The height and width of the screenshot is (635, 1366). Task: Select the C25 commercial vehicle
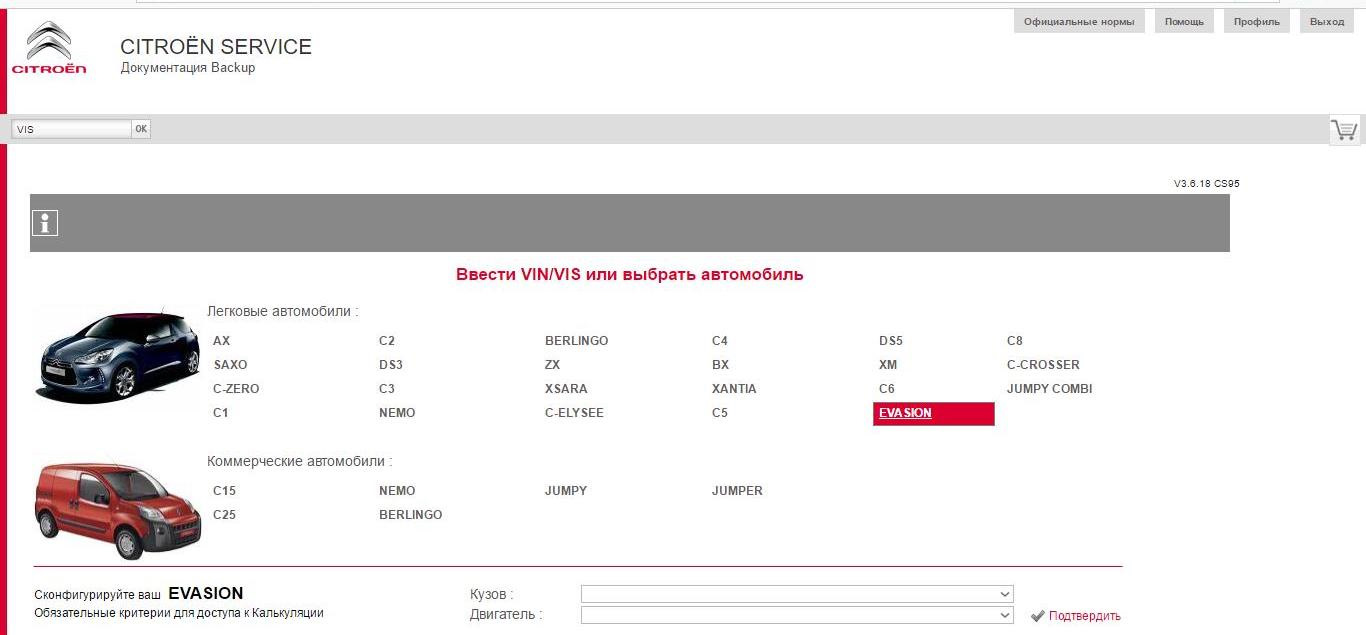tap(225, 515)
